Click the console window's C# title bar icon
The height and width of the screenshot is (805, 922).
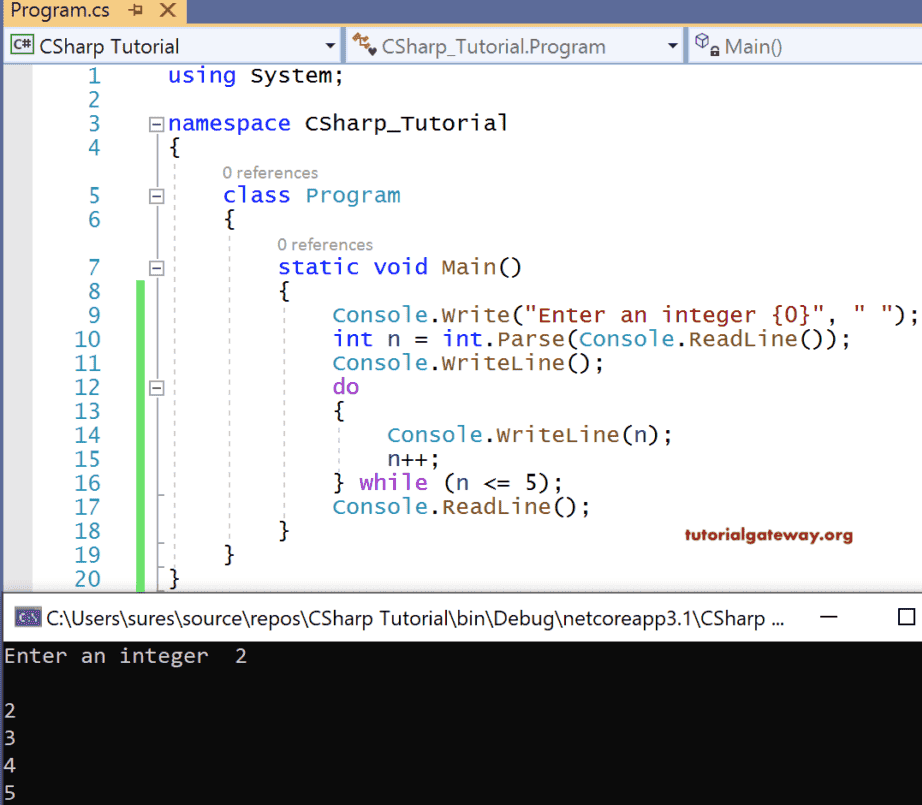[x=25, y=618]
